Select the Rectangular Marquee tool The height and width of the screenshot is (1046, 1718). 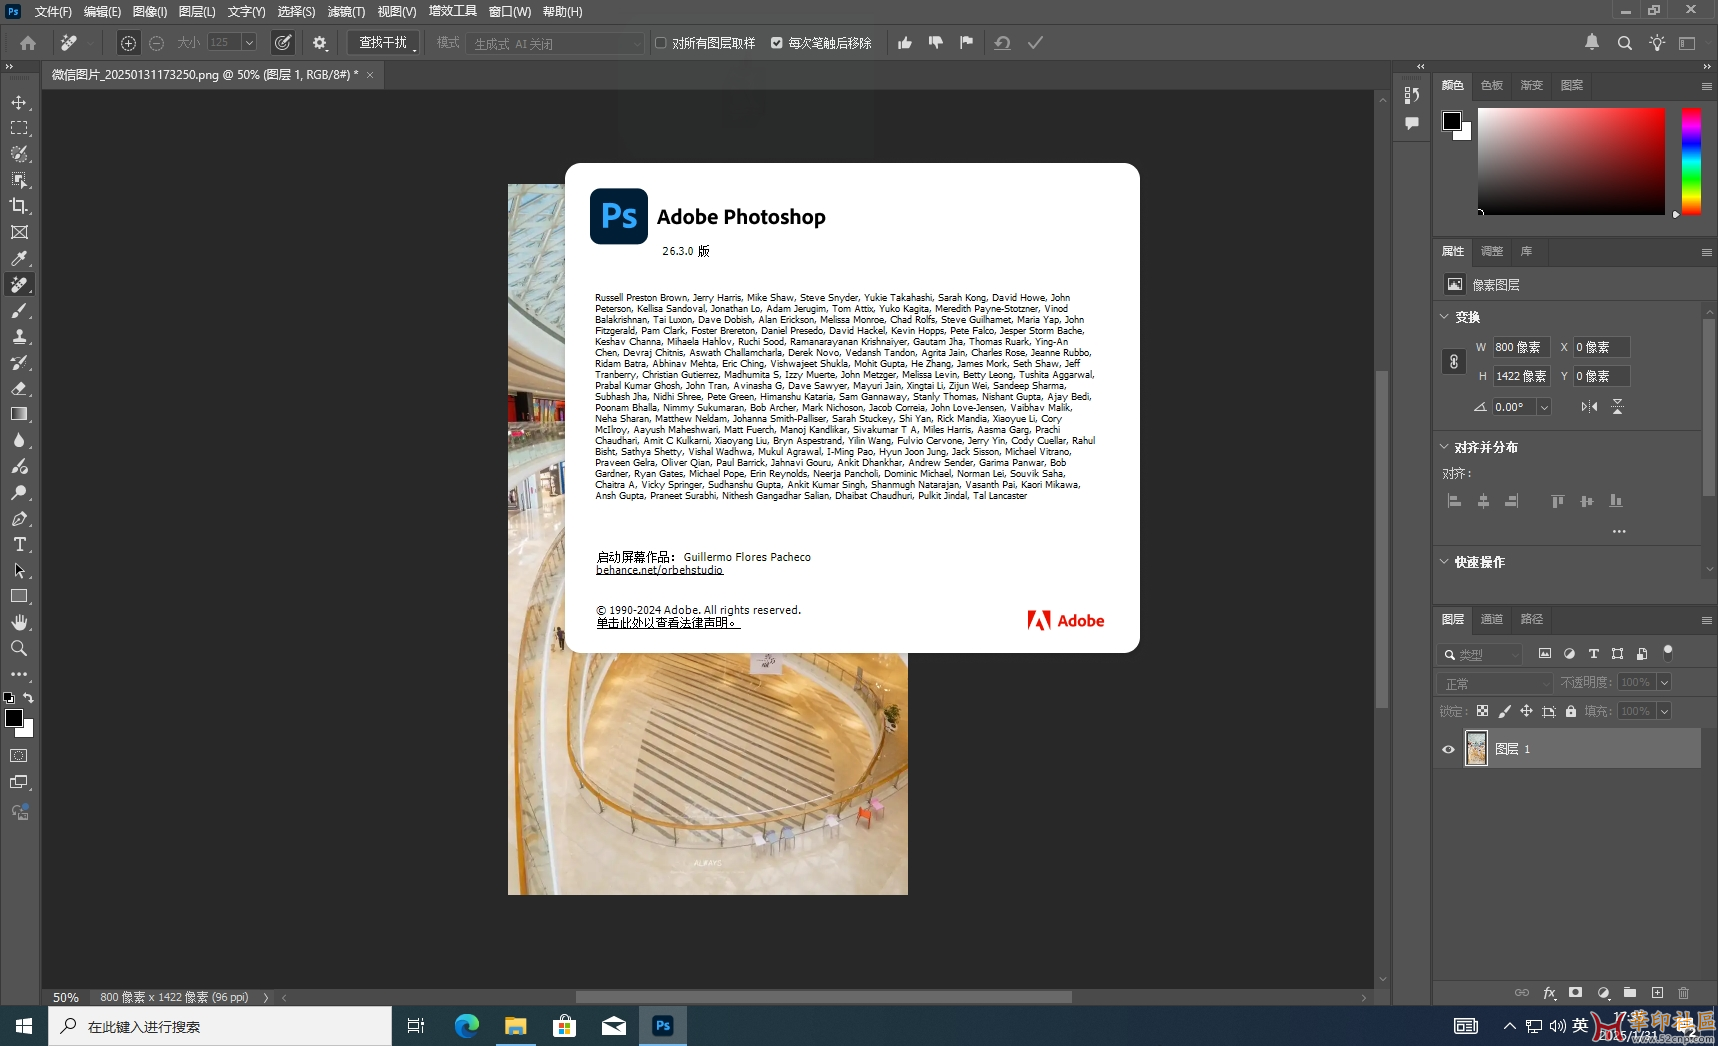19,128
